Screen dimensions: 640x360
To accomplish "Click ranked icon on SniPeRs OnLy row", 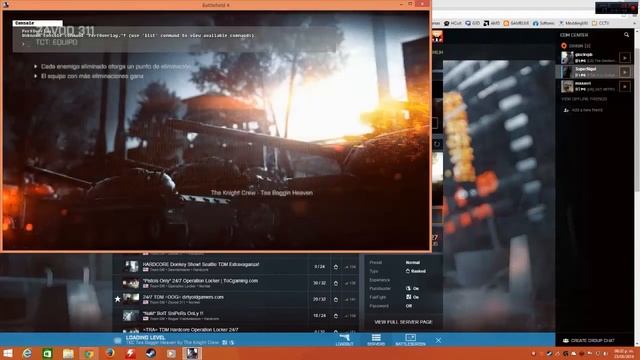I will tap(336, 316).
